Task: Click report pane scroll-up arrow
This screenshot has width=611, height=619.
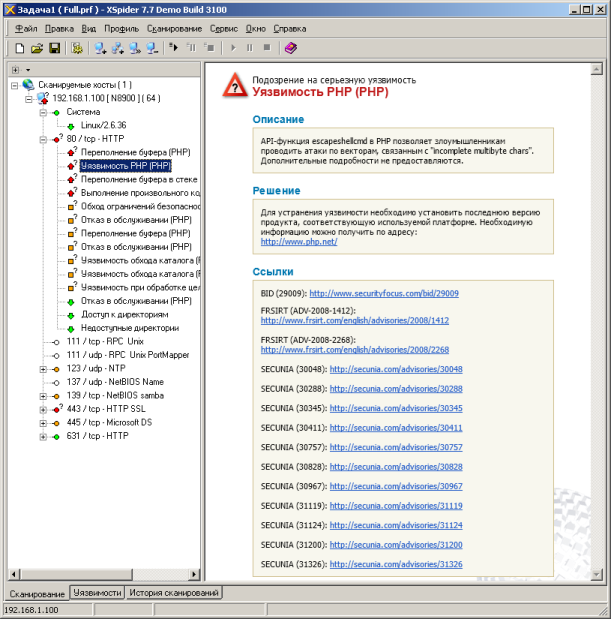Action: [x=596, y=69]
